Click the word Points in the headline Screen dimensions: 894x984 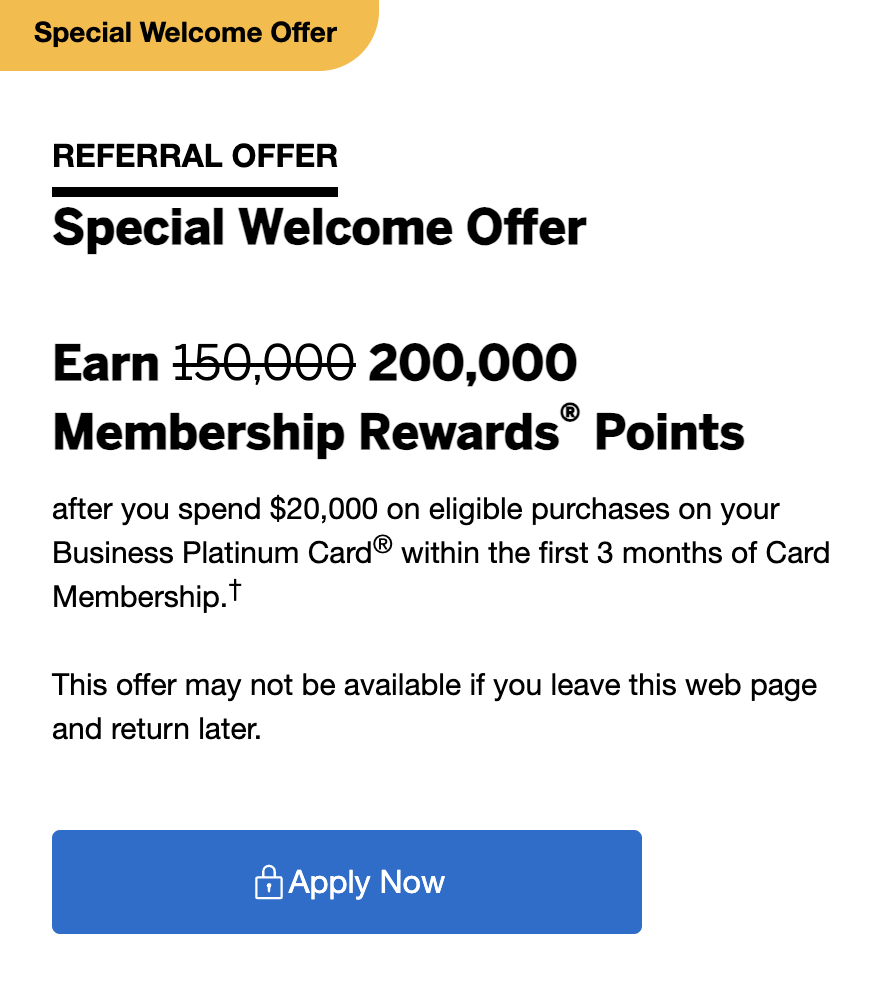[669, 432]
